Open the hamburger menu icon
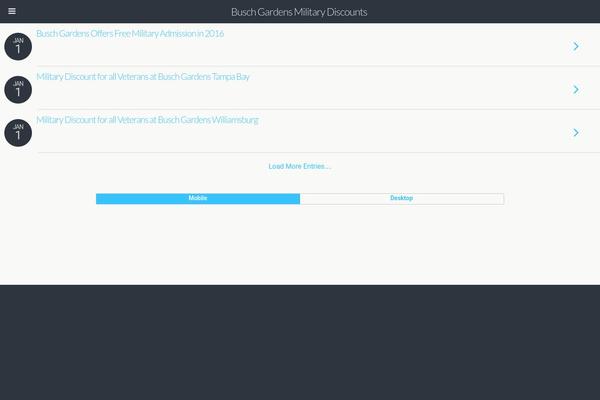600x400 pixels. (x=12, y=11)
